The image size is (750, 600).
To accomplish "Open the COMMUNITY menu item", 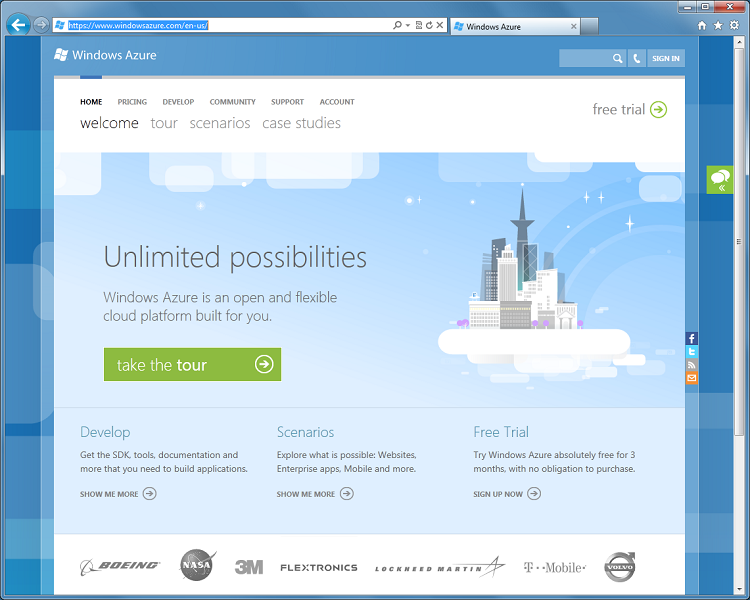I will (232, 102).
